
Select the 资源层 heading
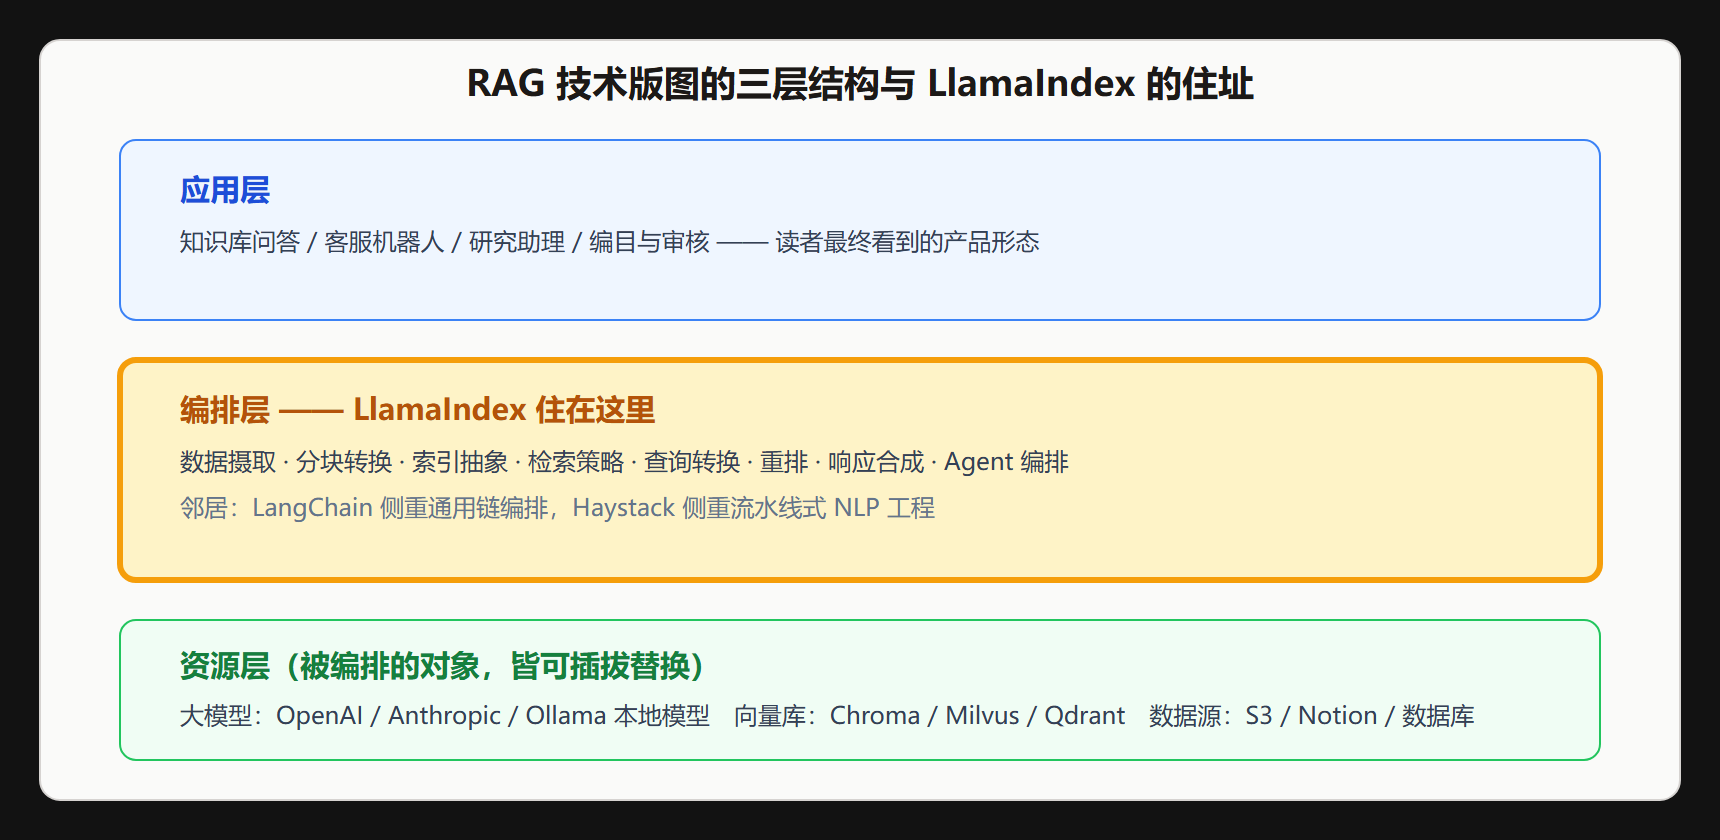(x=443, y=666)
